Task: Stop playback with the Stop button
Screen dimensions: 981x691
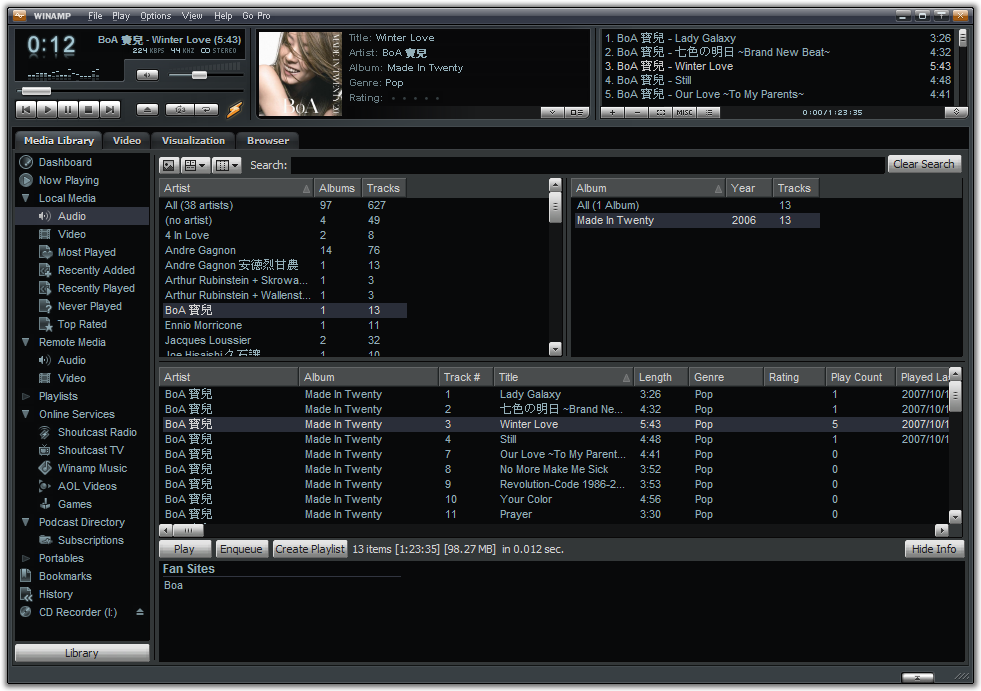Action: click(89, 110)
